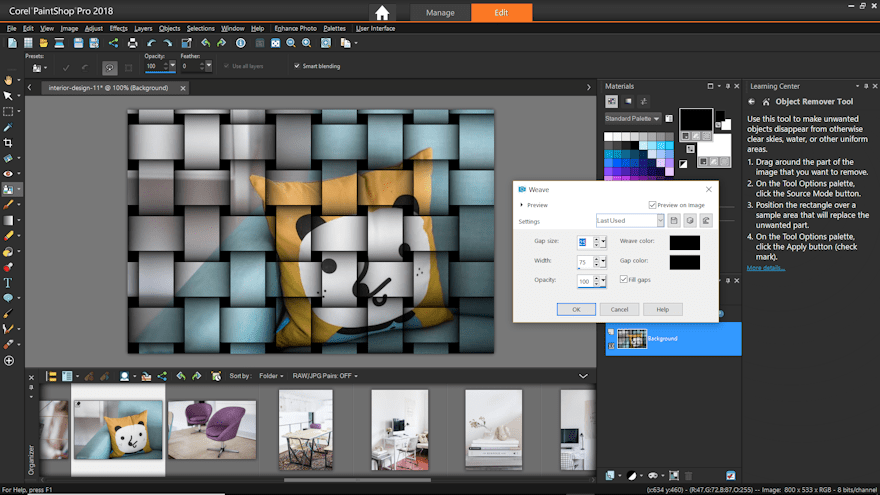Click the Share icon in main toolbar
The width and height of the screenshot is (880, 495).
(112, 43)
